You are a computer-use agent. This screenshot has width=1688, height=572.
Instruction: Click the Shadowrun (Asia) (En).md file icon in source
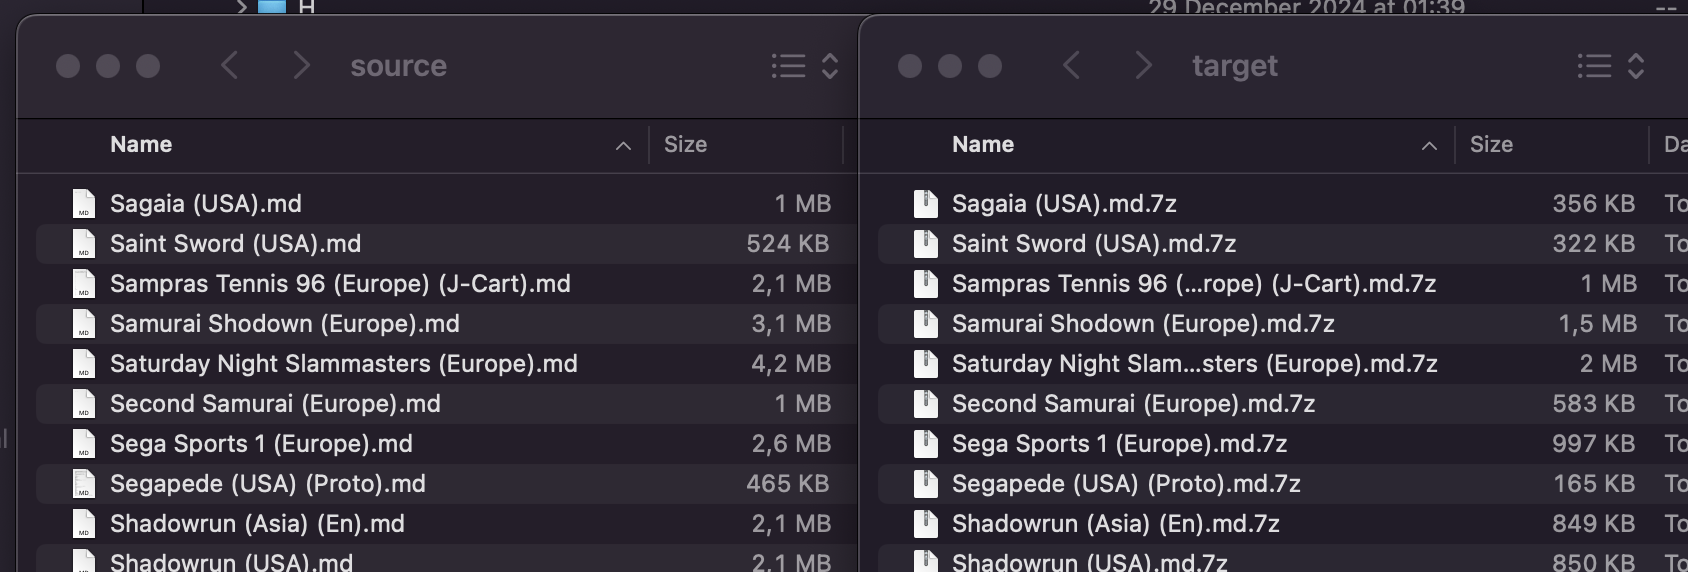(84, 524)
